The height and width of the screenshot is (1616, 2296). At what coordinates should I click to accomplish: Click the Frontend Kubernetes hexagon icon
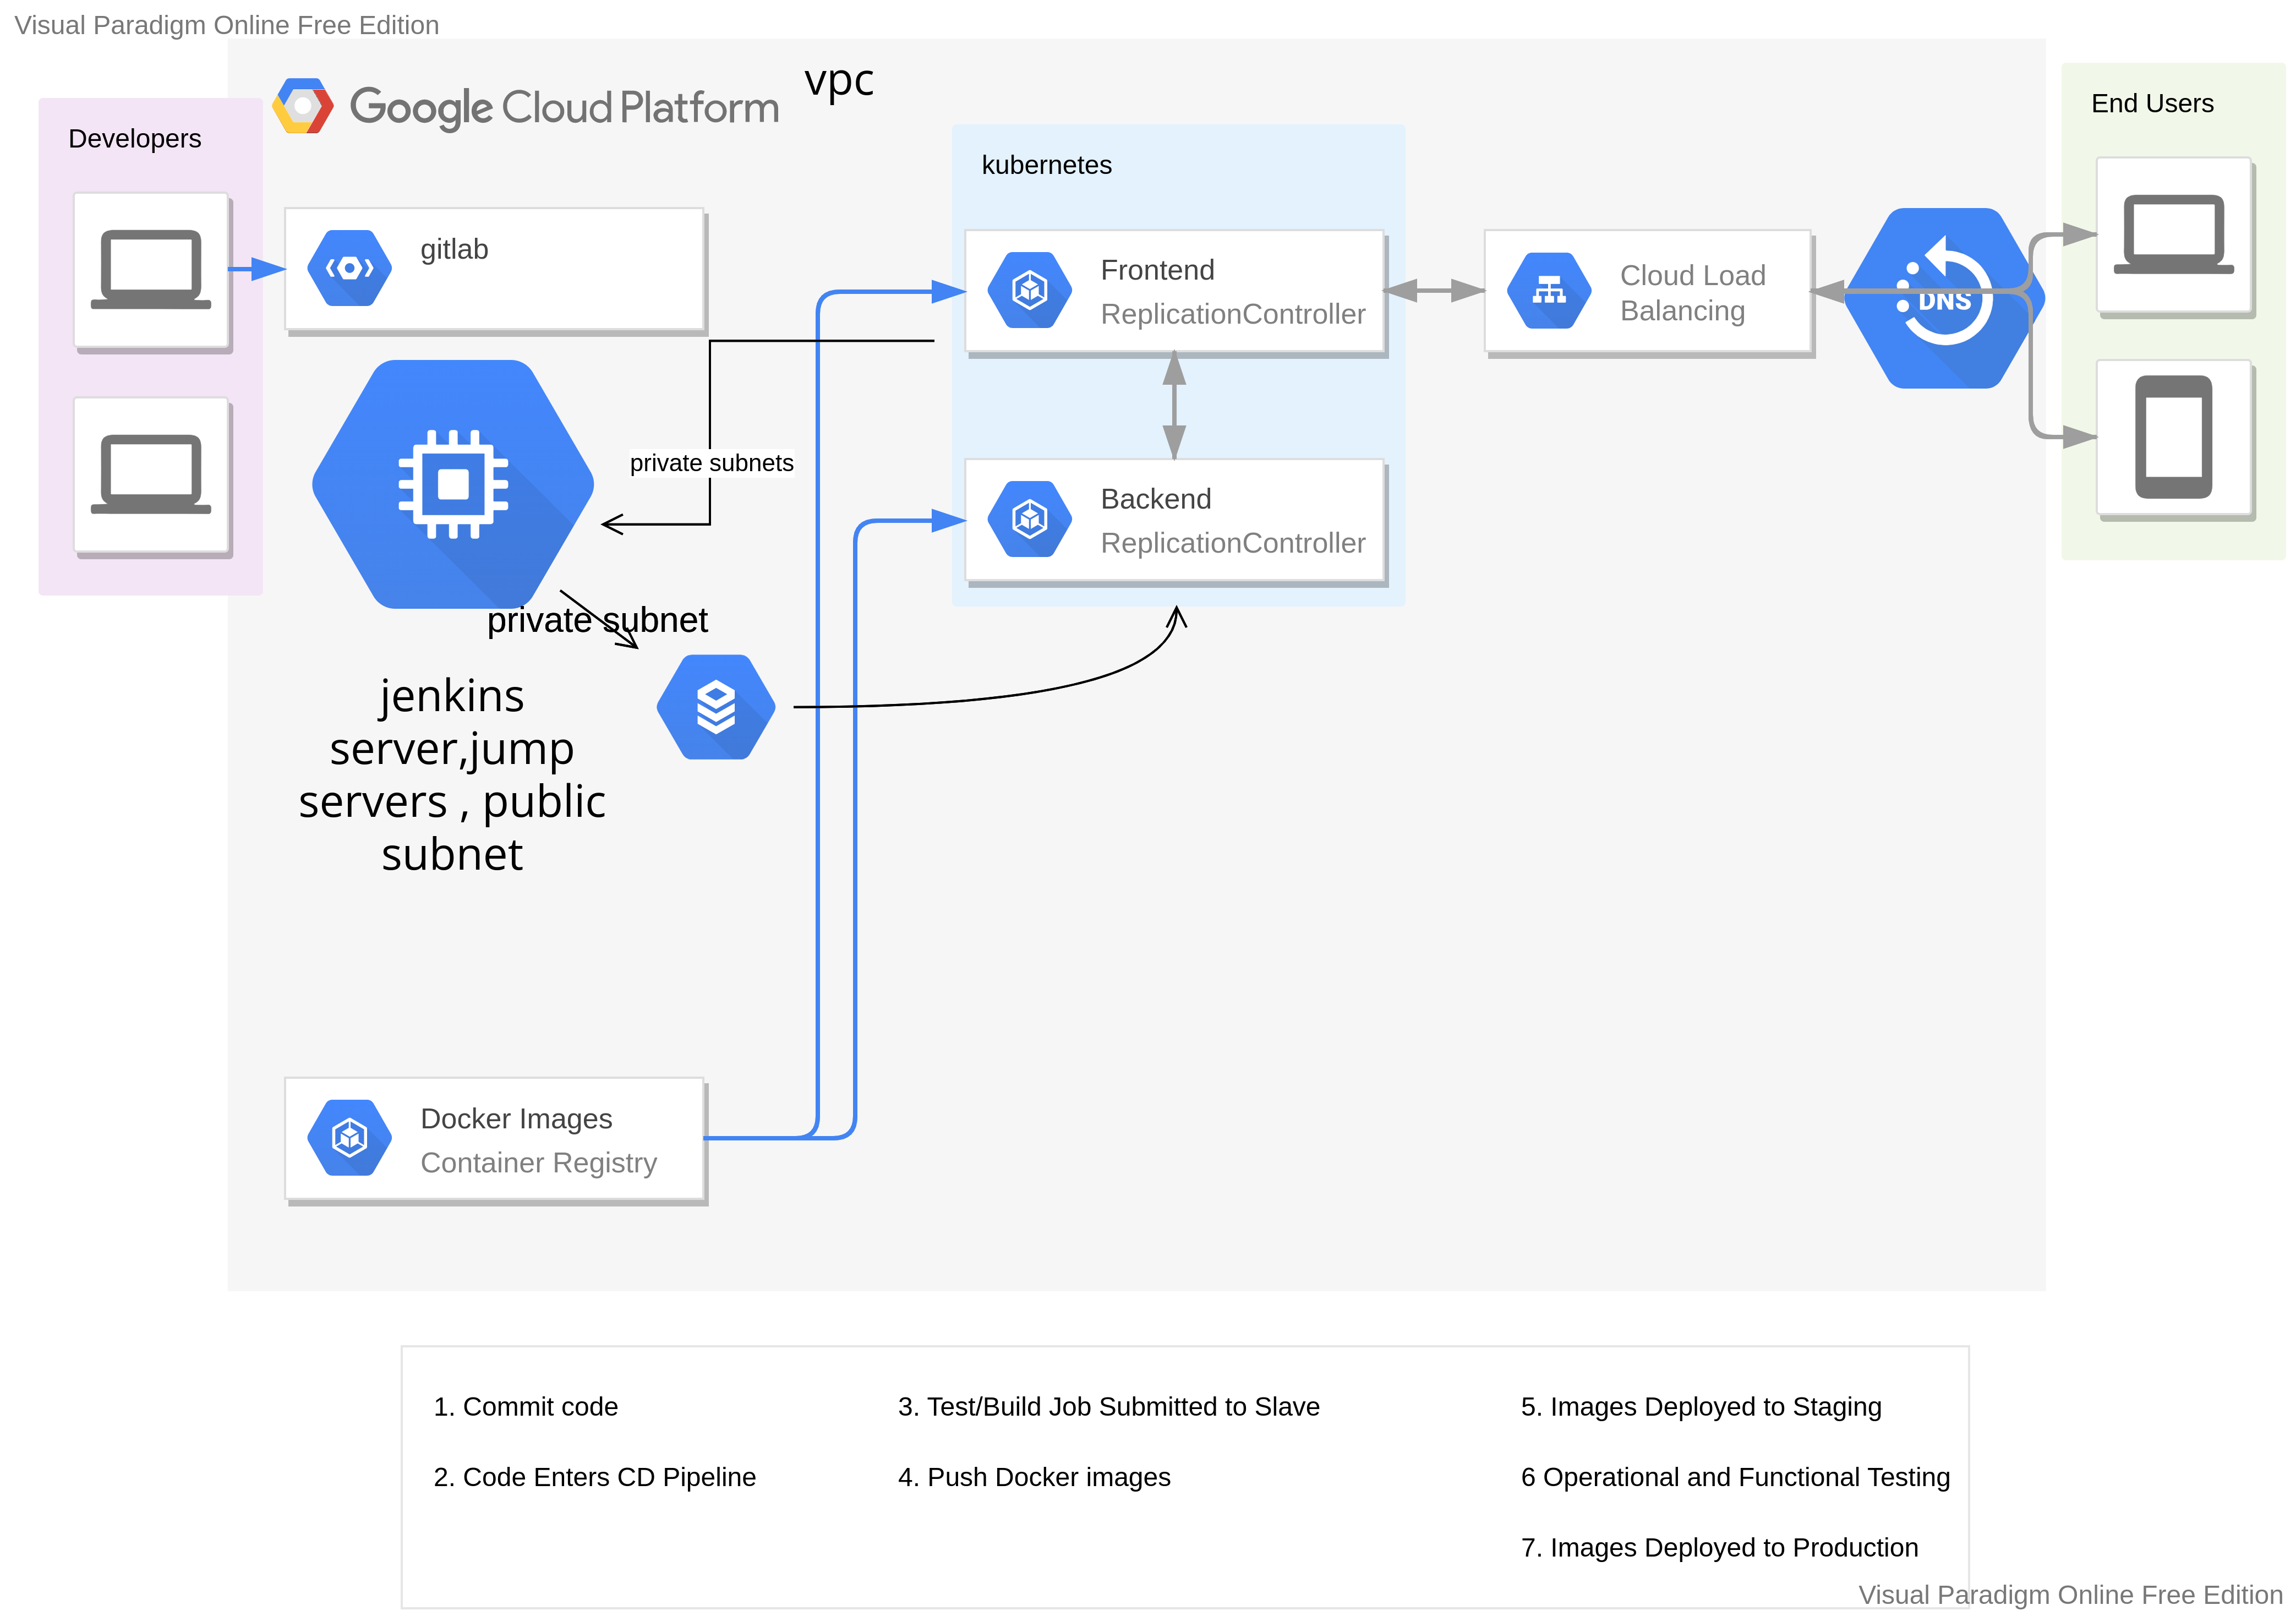[1029, 290]
